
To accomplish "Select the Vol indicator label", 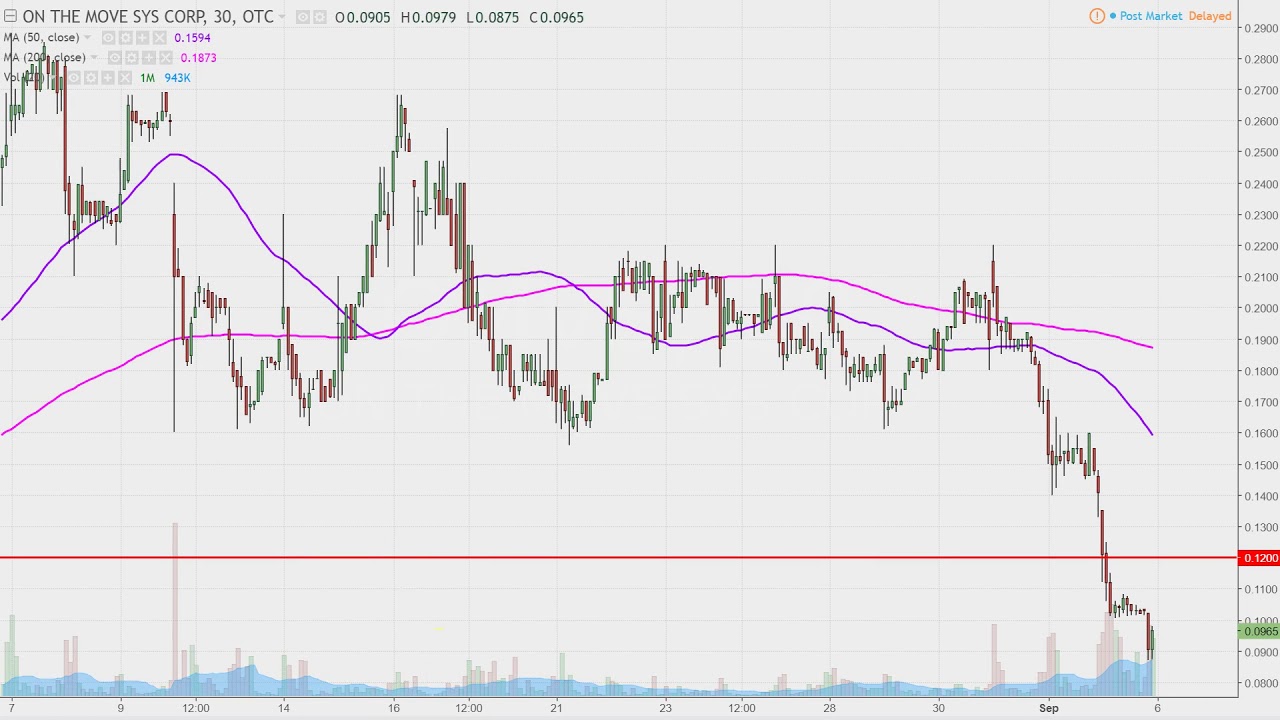I will coord(24,78).
